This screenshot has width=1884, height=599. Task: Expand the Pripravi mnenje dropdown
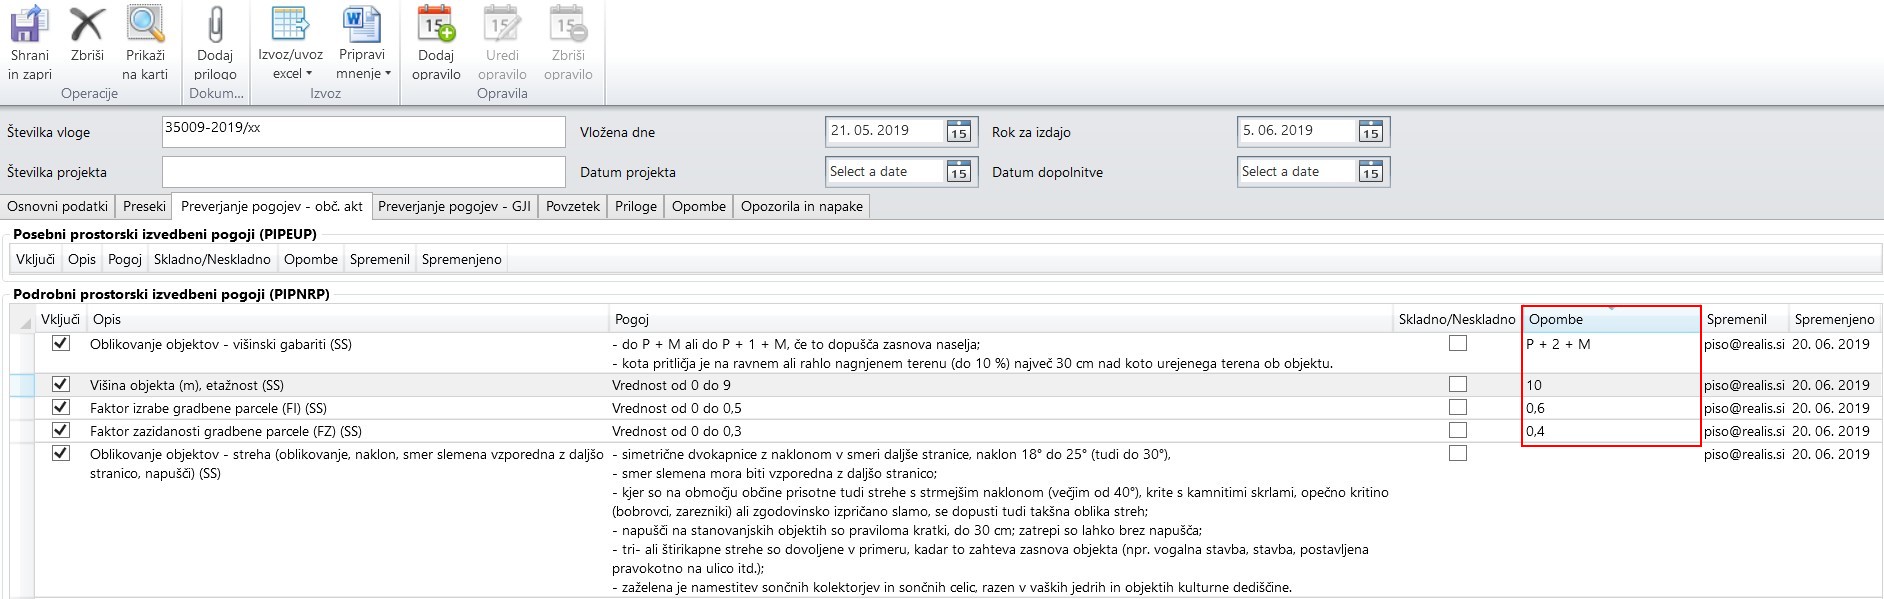362,64
